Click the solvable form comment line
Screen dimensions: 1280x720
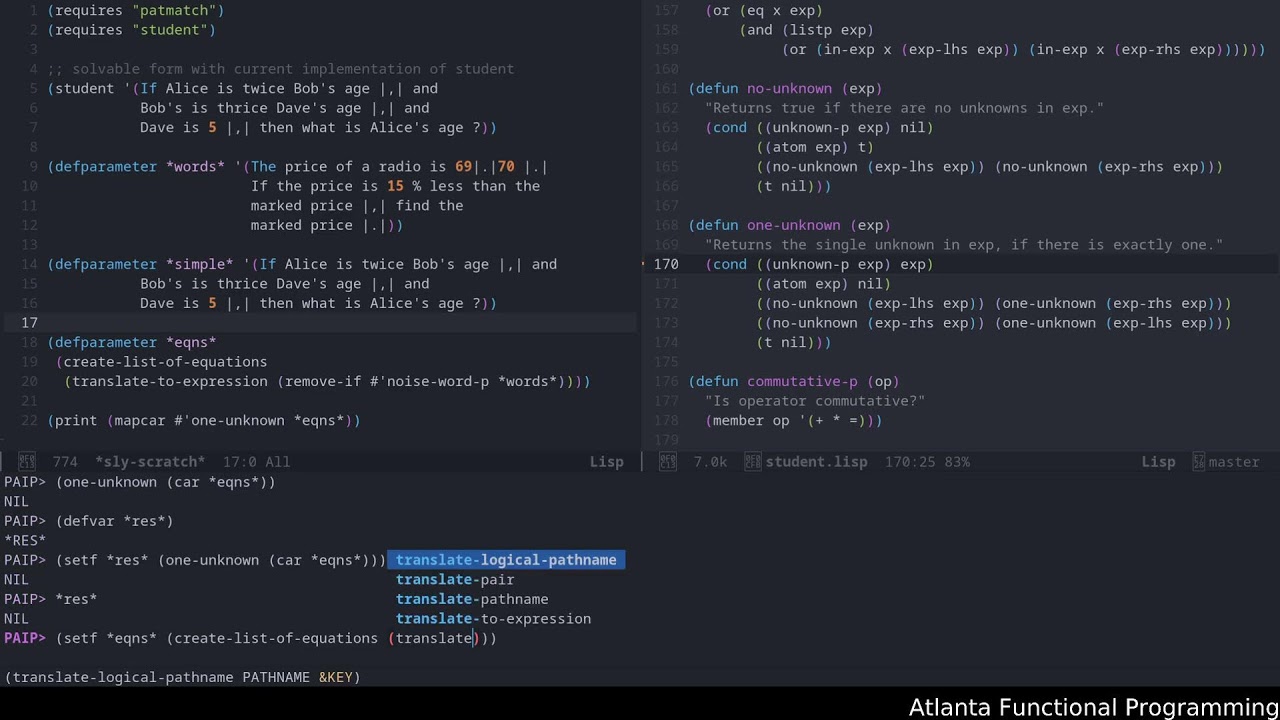[281, 69]
